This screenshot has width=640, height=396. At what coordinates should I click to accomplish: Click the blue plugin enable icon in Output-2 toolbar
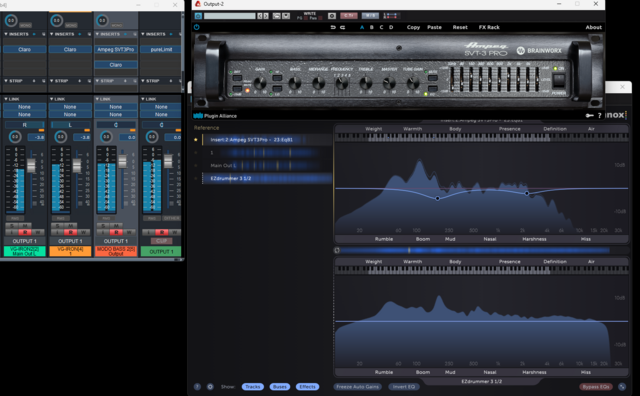coord(198,16)
